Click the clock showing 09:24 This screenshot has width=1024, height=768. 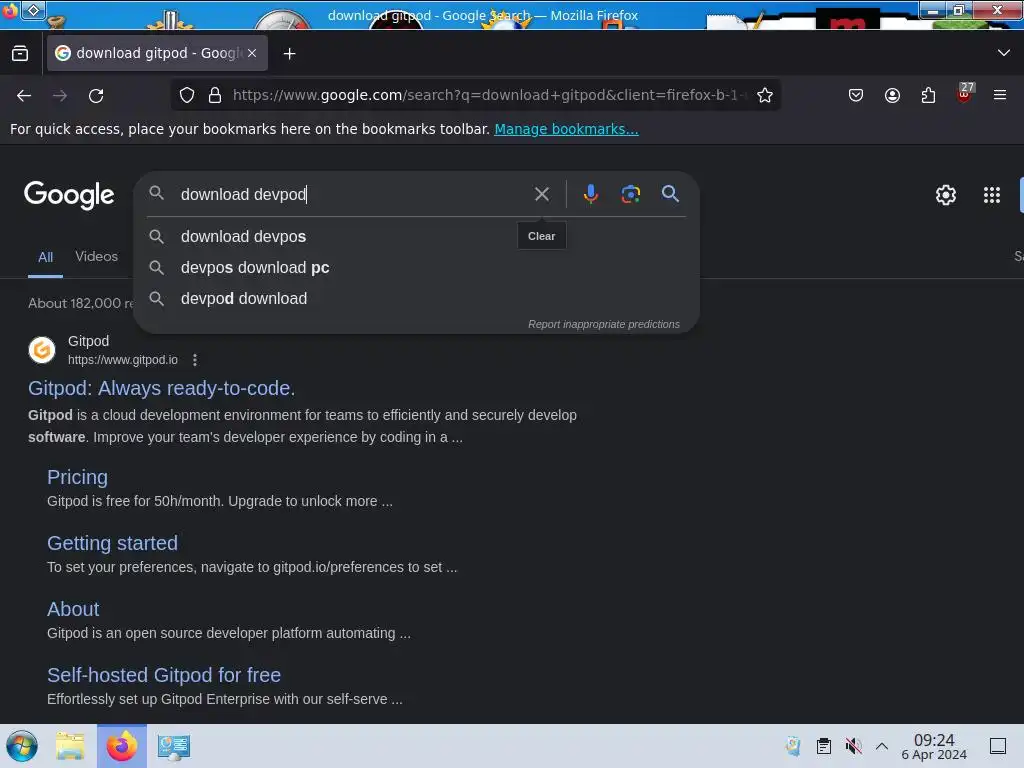(934, 746)
